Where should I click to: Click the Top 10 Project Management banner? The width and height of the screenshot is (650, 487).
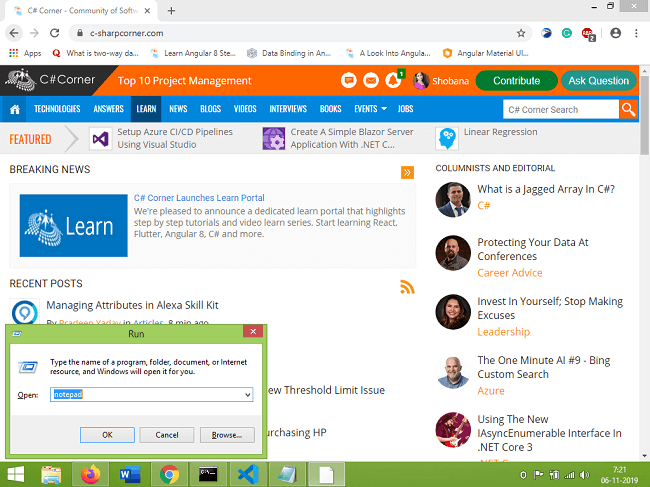point(184,81)
